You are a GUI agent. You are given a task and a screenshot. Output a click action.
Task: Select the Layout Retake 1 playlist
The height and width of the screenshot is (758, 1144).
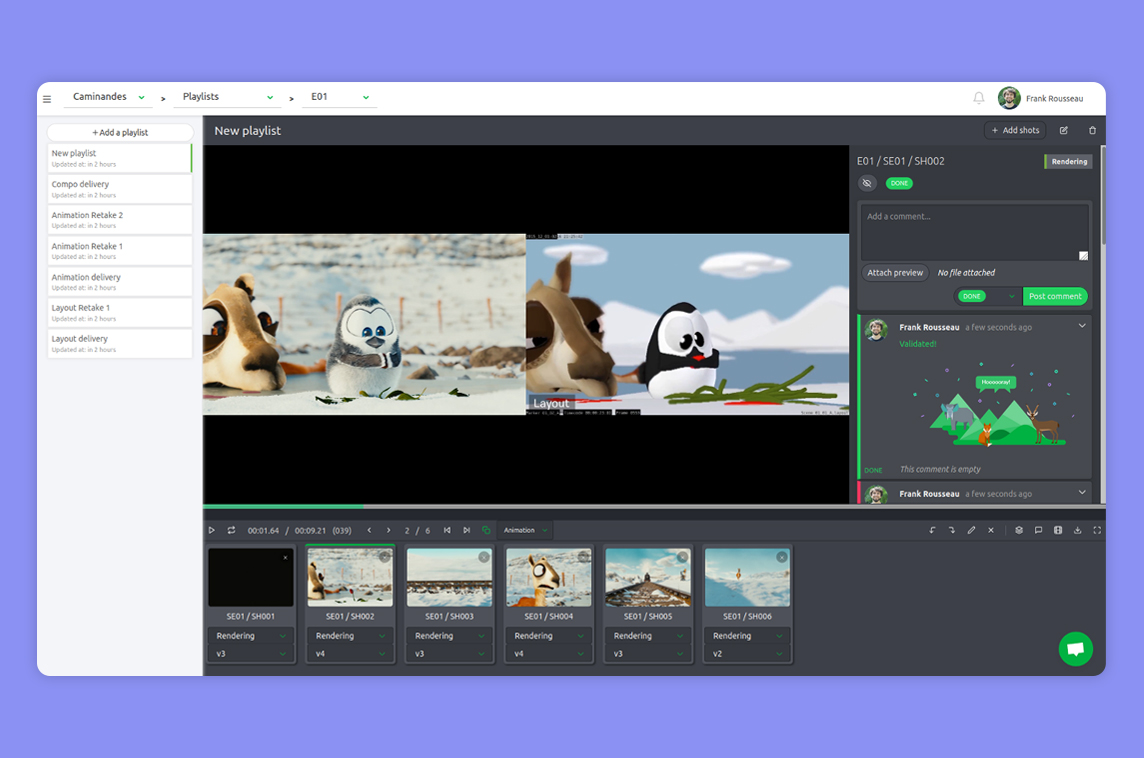[x=120, y=312]
